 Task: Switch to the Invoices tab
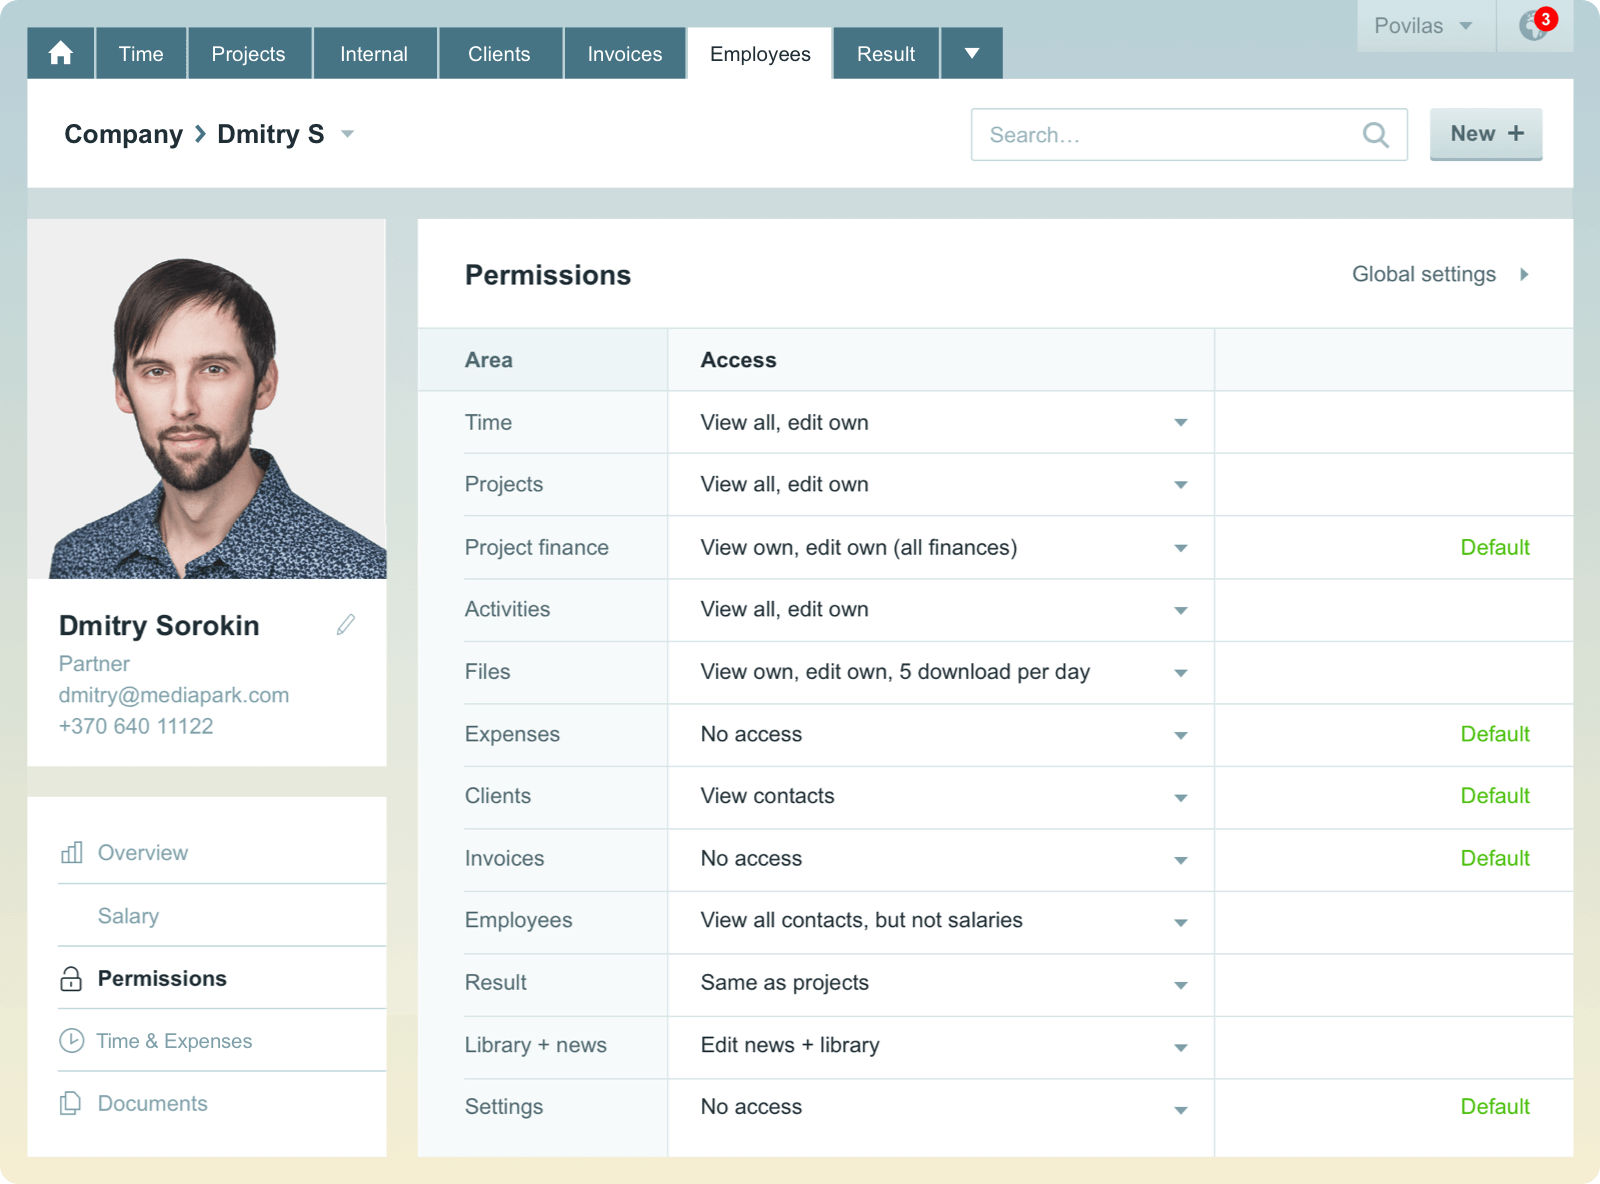coord(624,54)
